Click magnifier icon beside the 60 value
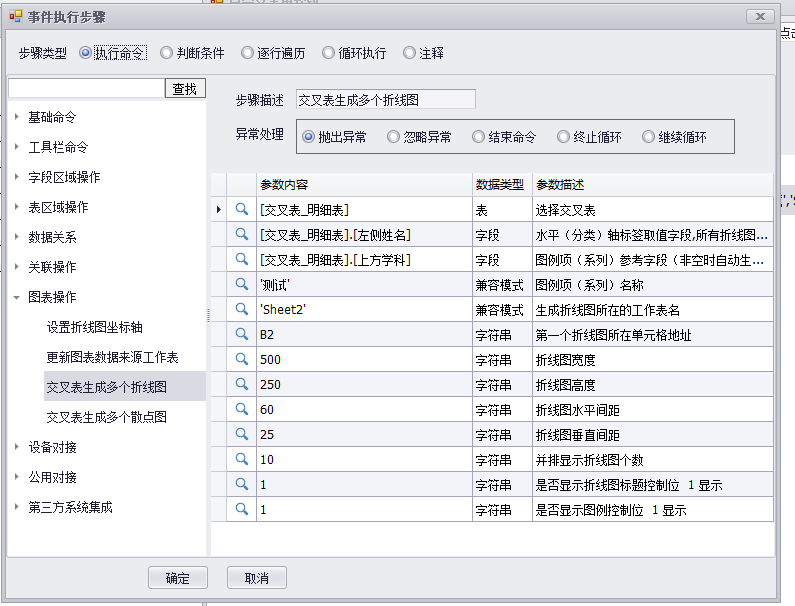Viewport: 795px width, 606px height. (241, 409)
